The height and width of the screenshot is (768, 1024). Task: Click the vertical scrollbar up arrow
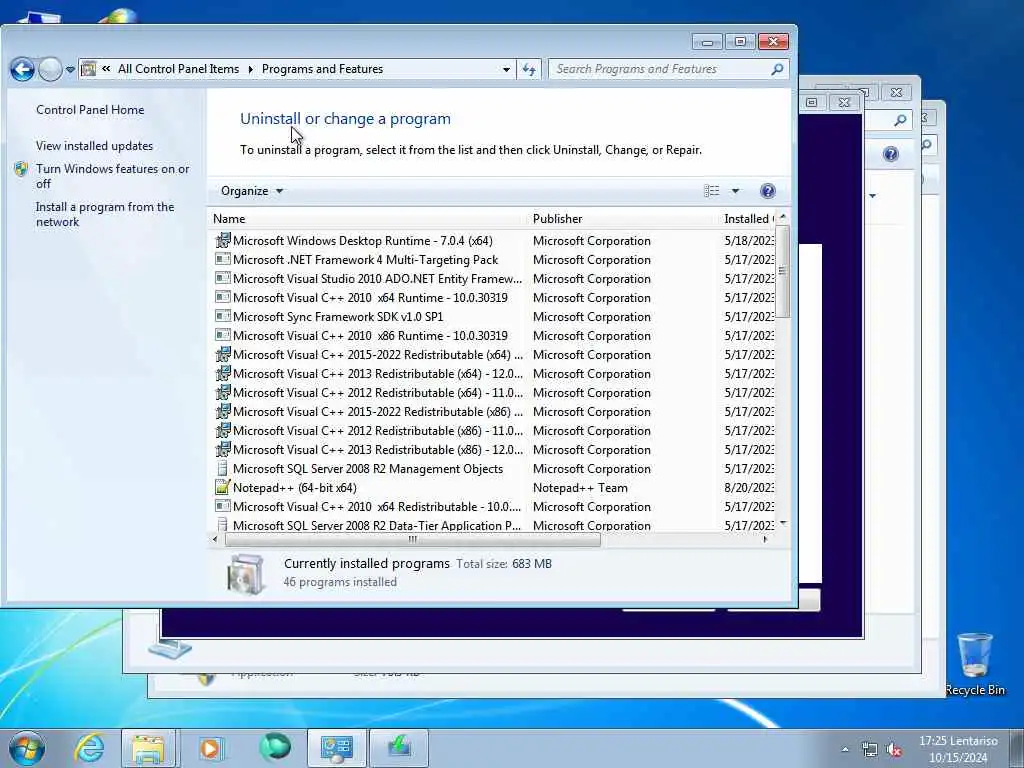[x=783, y=217]
